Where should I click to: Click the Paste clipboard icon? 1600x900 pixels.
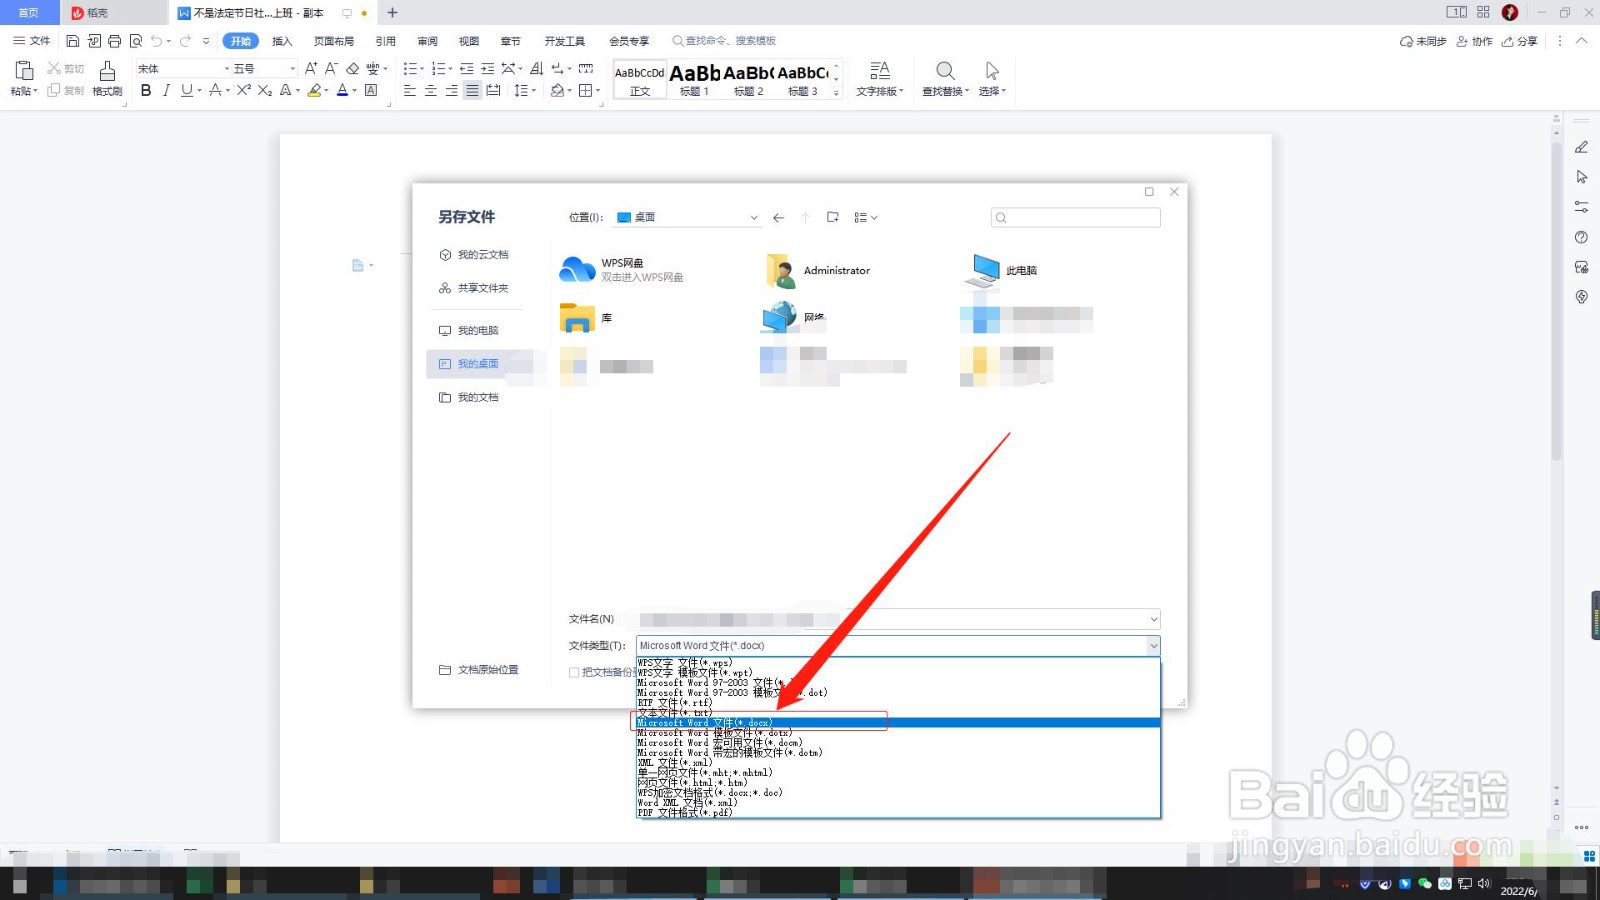pyautogui.click(x=24, y=70)
